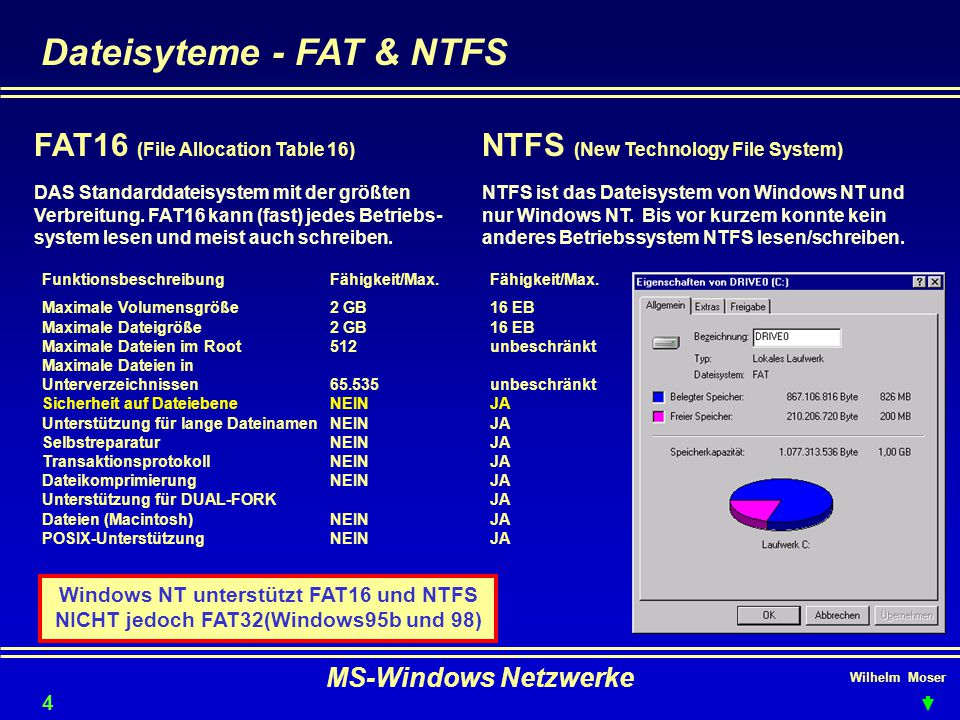This screenshot has height=720, width=960.
Task: Confirm the dialog with OK
Action: click(768, 615)
